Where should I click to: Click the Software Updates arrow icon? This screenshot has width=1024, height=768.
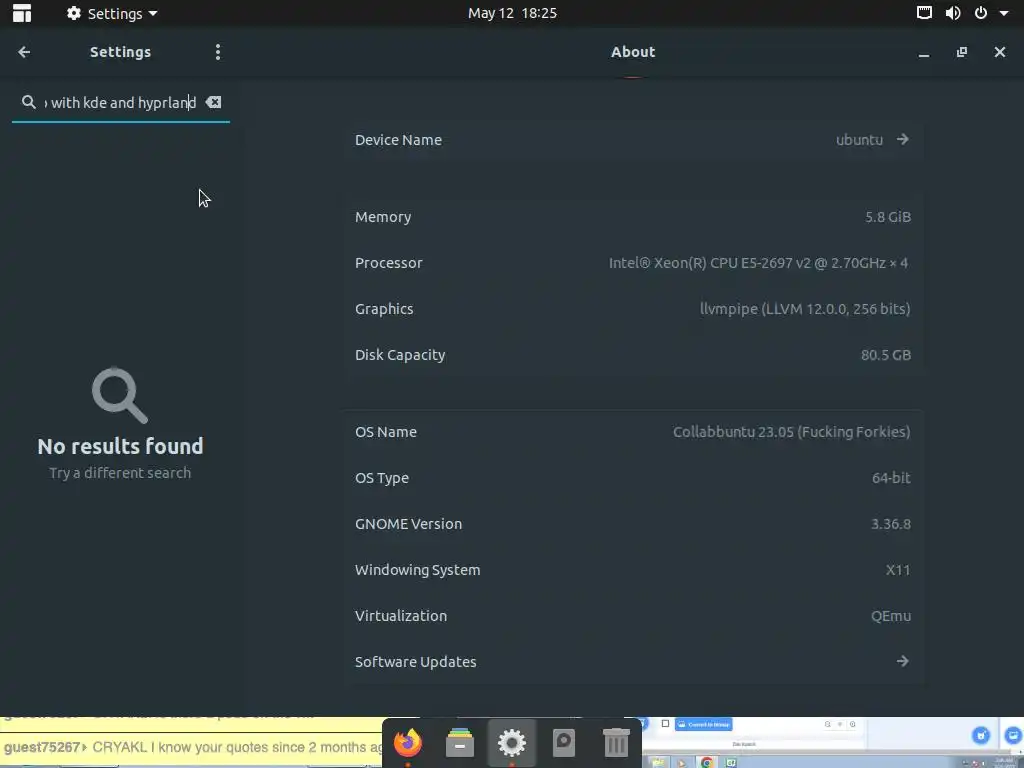point(903,661)
